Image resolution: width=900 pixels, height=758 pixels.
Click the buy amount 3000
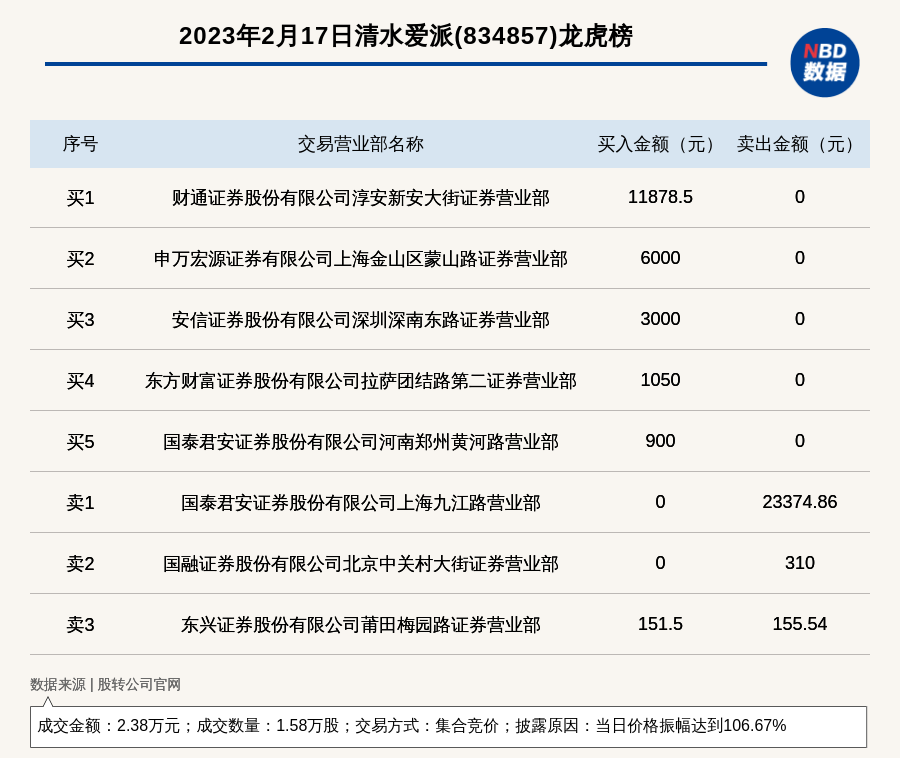click(660, 319)
